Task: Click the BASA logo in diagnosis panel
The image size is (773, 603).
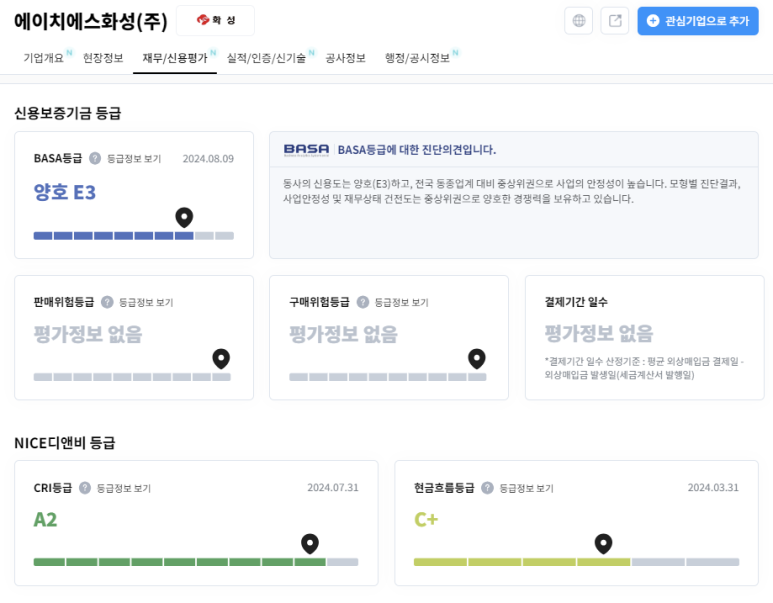Action: pyautogui.click(x=306, y=149)
